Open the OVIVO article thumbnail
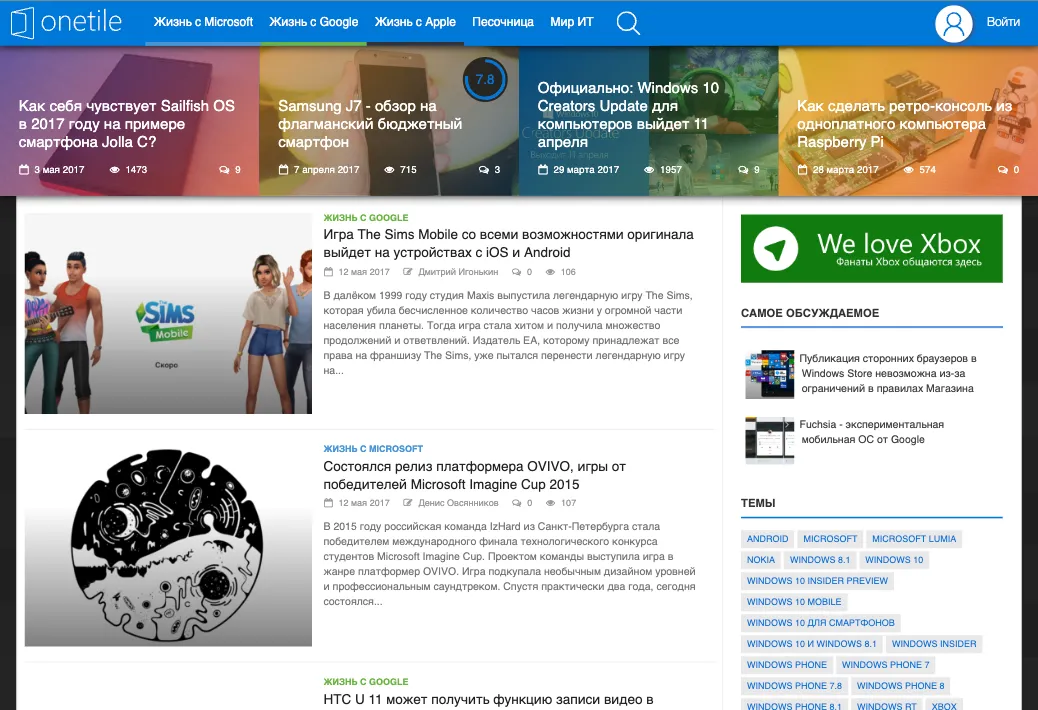This screenshot has height=710, width=1038. (168, 545)
